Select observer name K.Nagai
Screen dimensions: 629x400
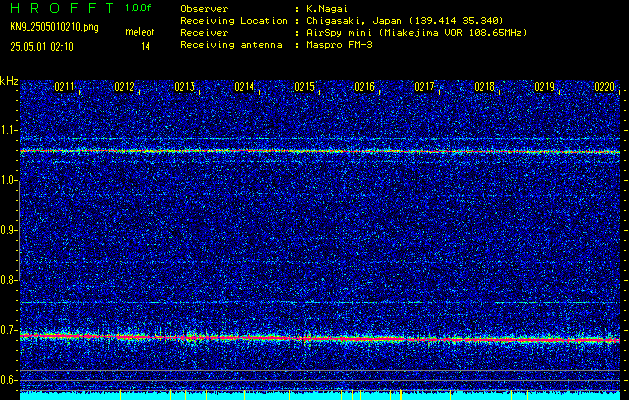tap(327, 9)
